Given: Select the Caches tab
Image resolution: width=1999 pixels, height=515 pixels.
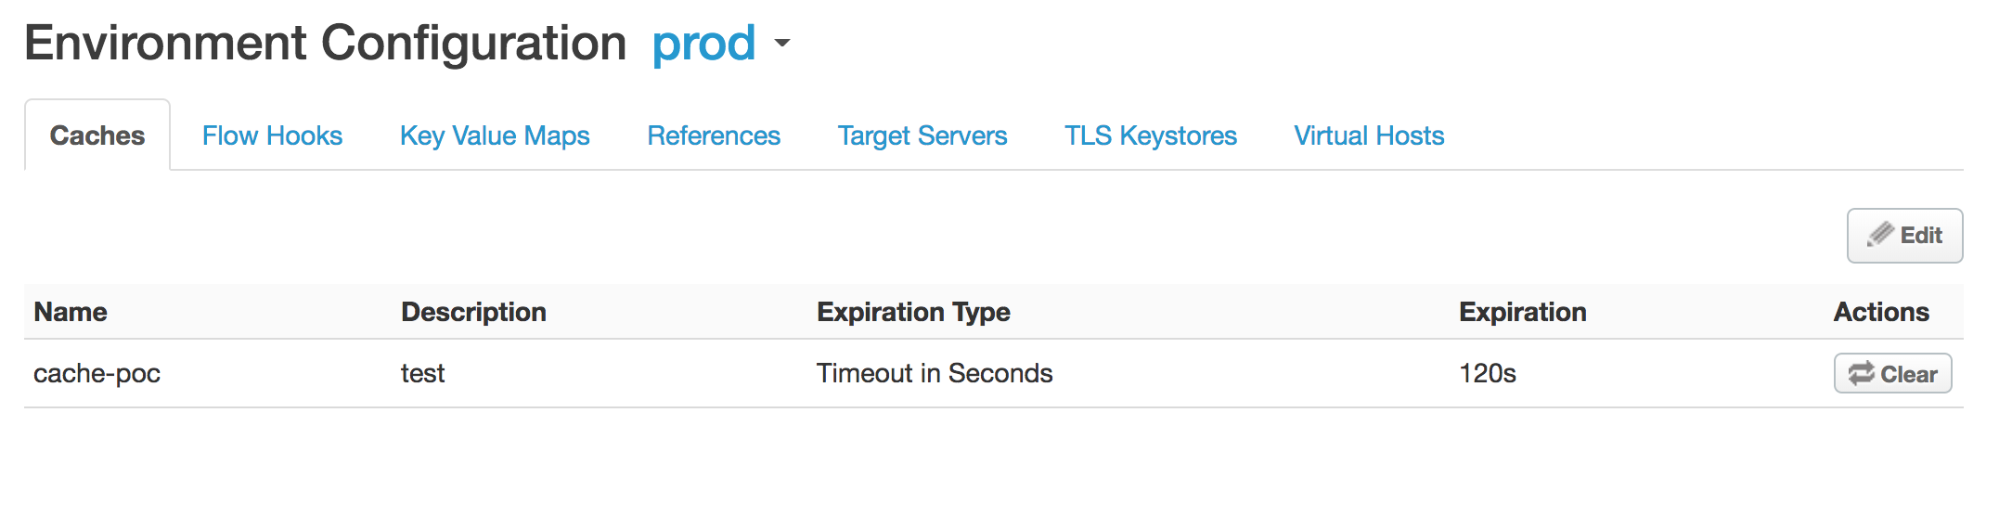Looking at the screenshot, I should click(97, 135).
